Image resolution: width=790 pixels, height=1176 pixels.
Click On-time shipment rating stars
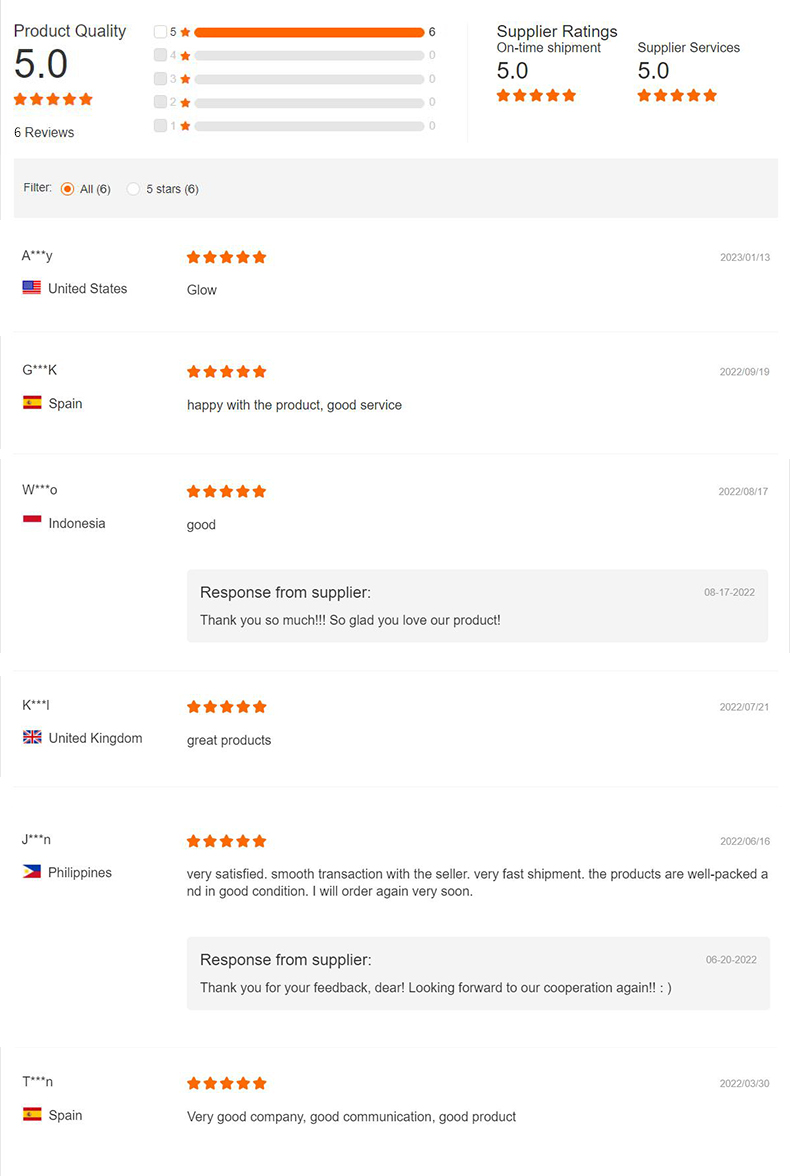(x=536, y=96)
